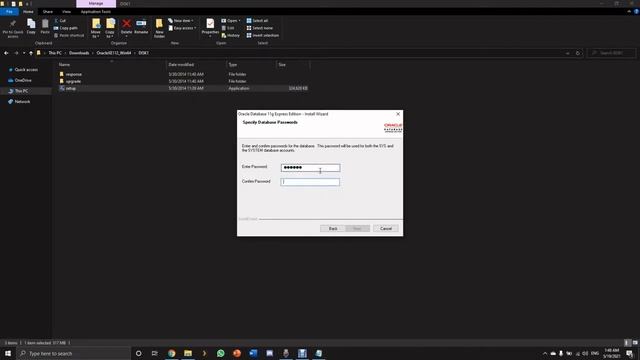This screenshot has width=640, height=360.
Task: Click the Cancel button in wizard
Action: click(x=386, y=229)
